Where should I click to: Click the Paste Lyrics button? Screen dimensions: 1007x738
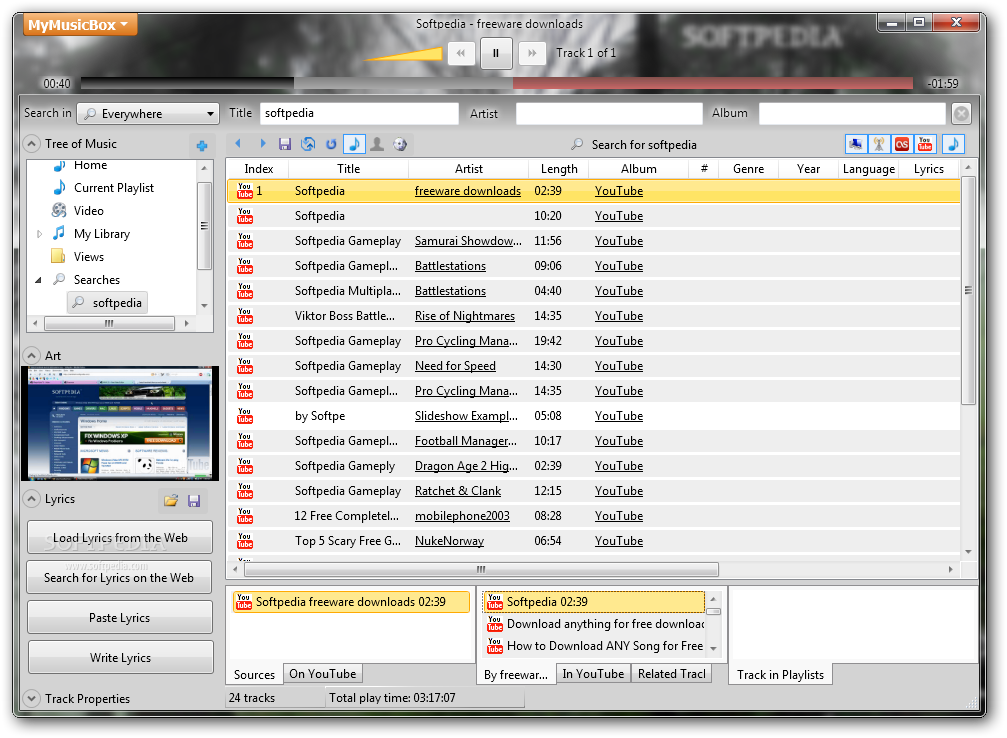tap(120, 617)
